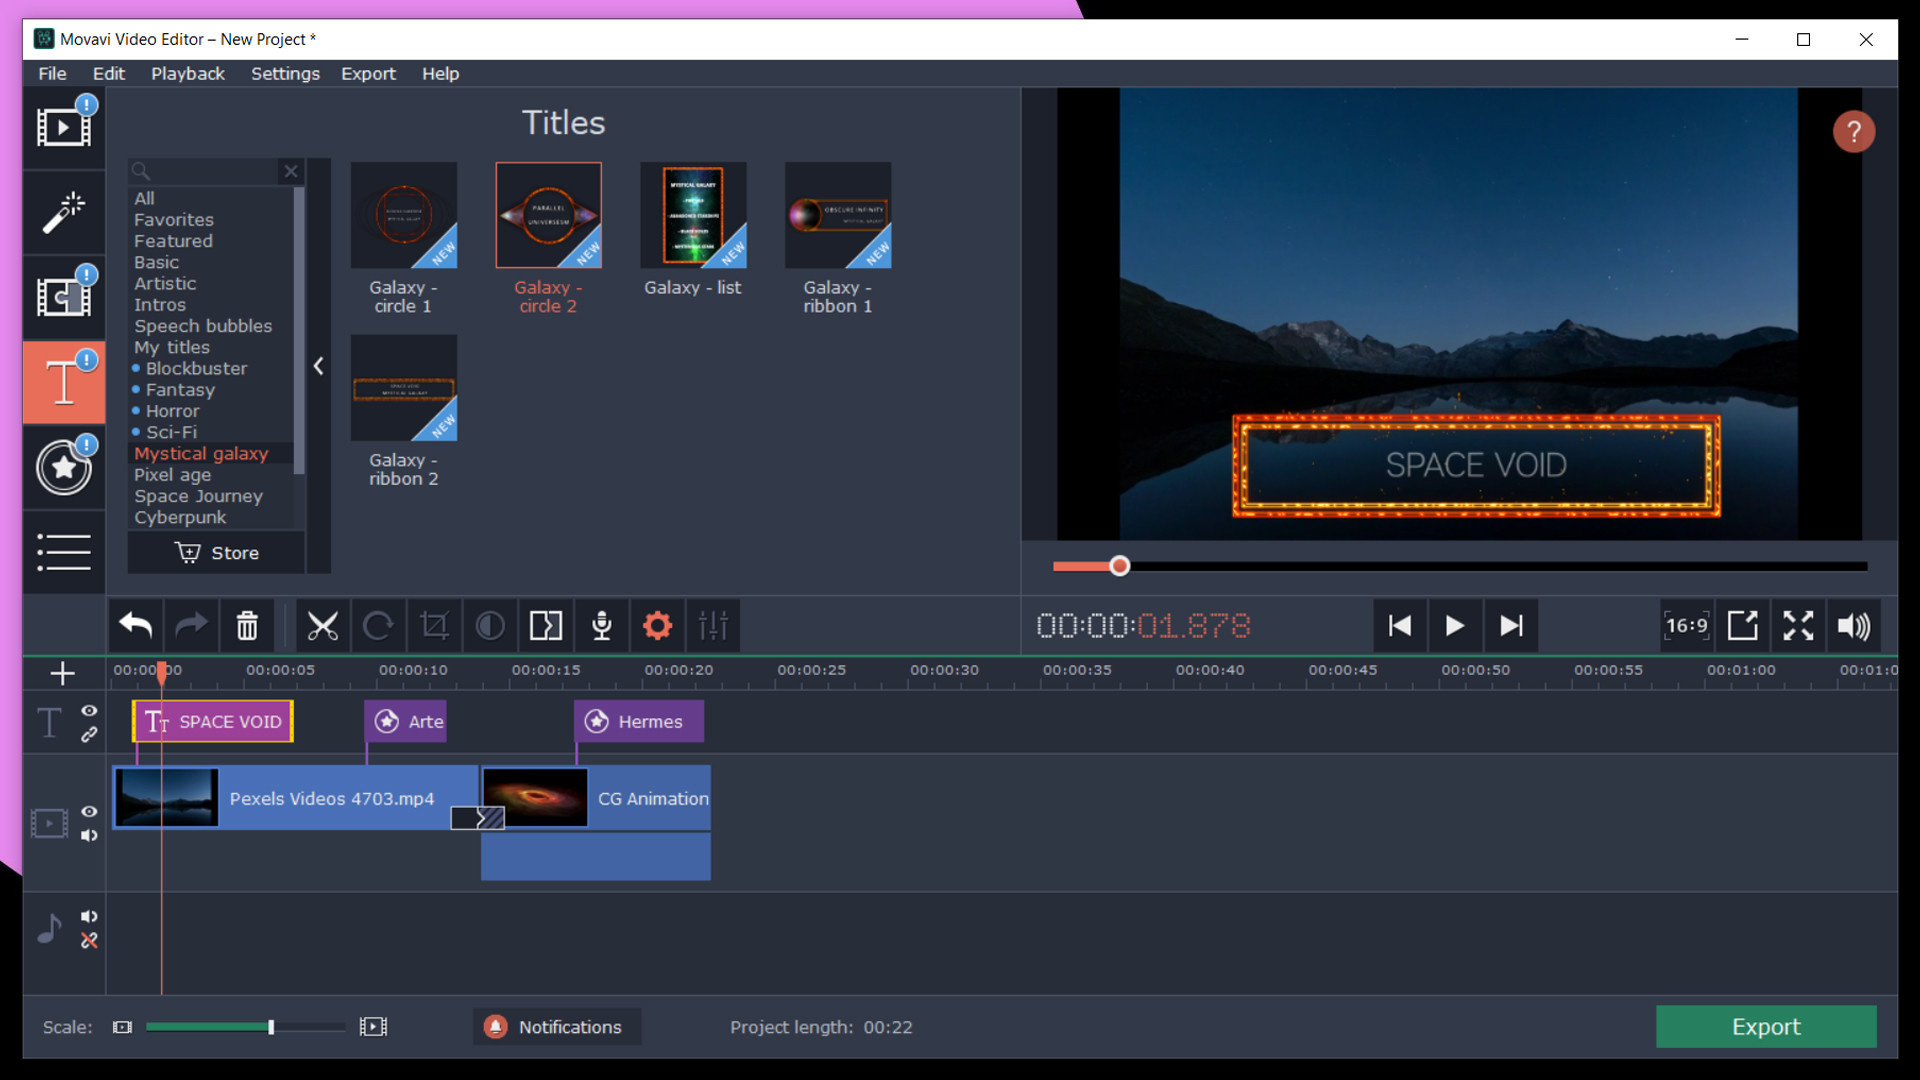Click the Export button
The height and width of the screenshot is (1080, 1920).
coord(1762,1026)
